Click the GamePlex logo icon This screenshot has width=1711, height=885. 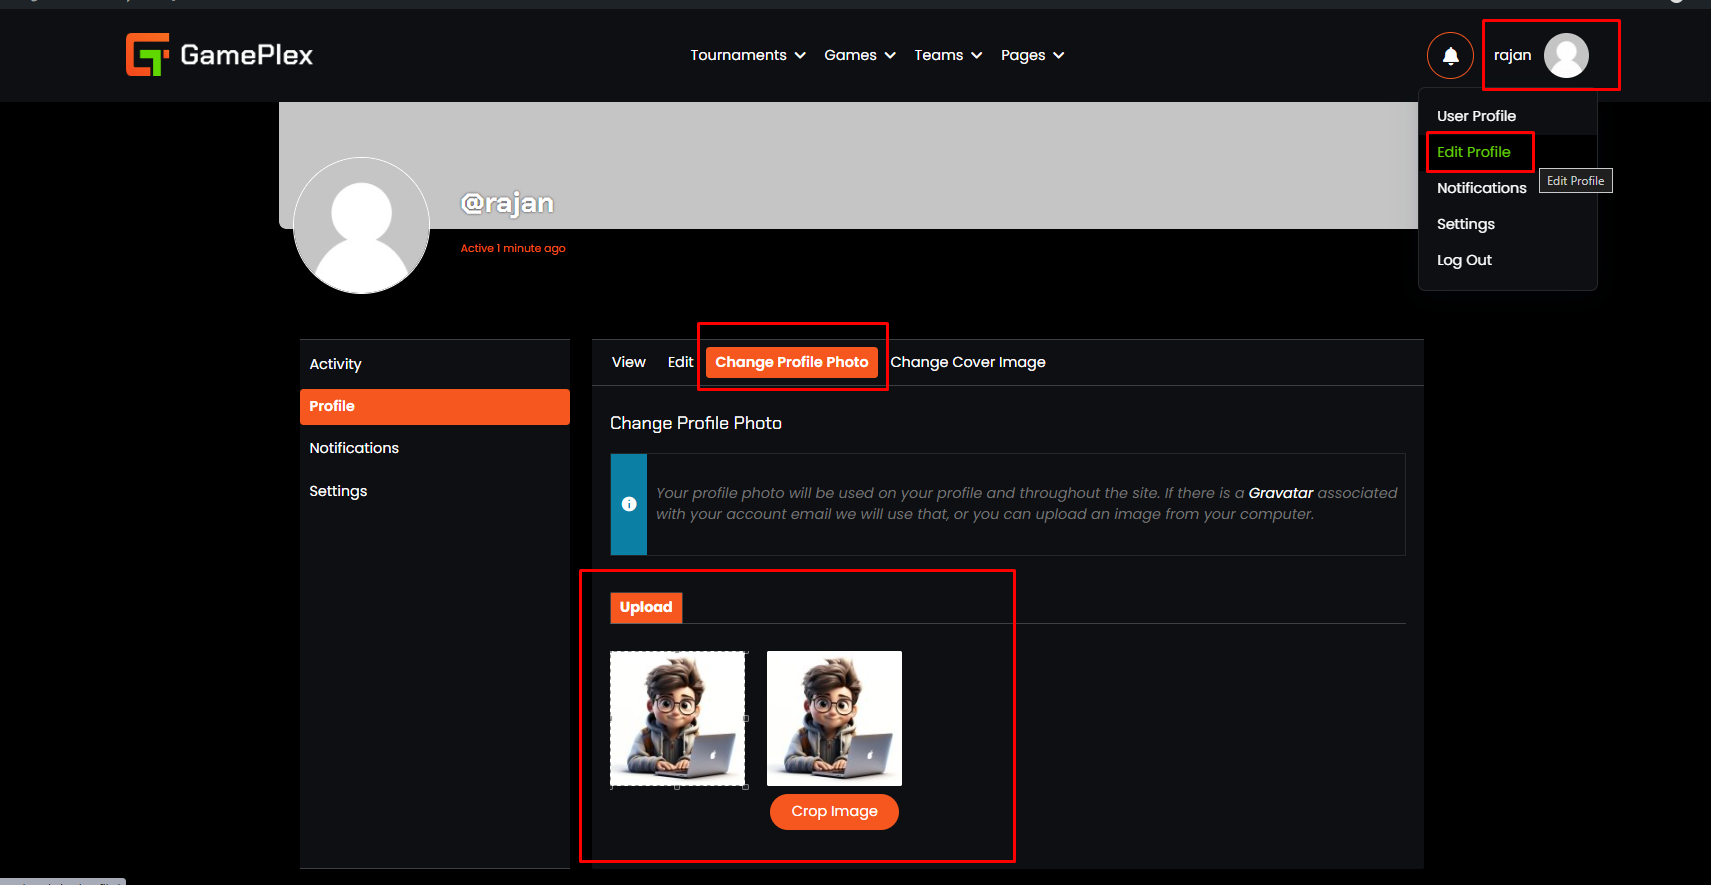point(147,55)
